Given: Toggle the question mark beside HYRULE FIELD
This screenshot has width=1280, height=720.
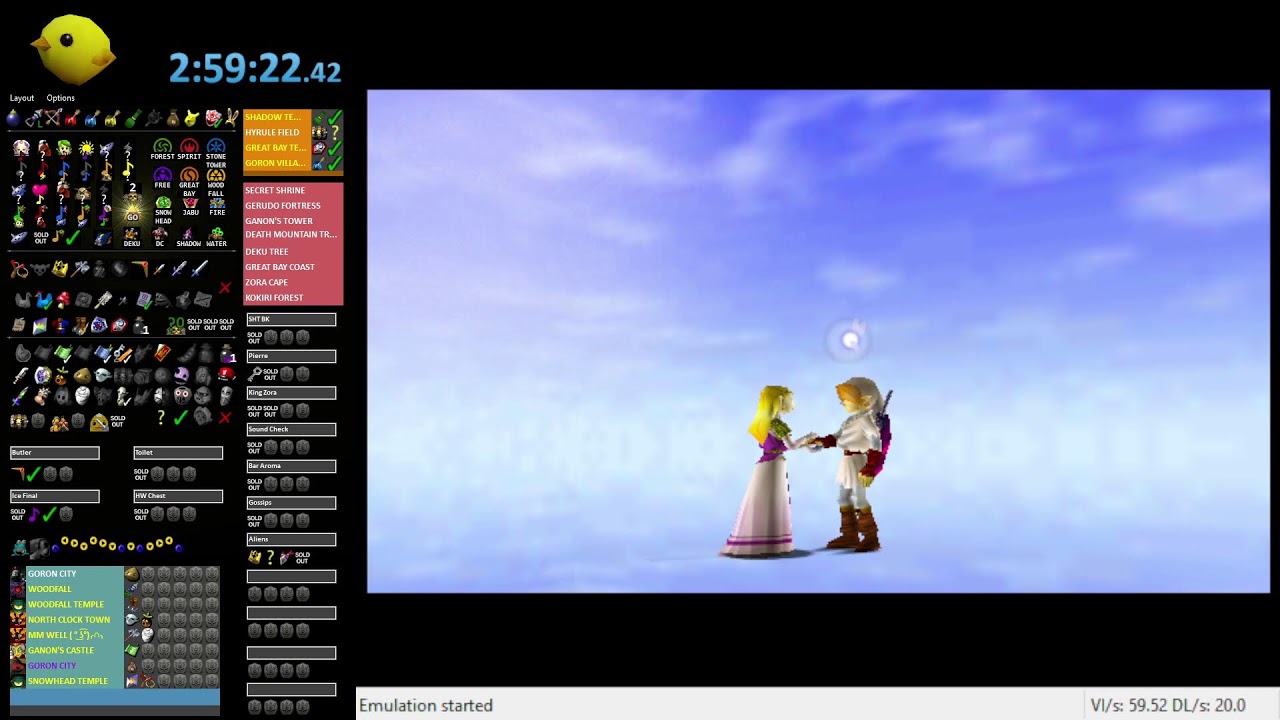Looking at the screenshot, I should pos(335,132).
